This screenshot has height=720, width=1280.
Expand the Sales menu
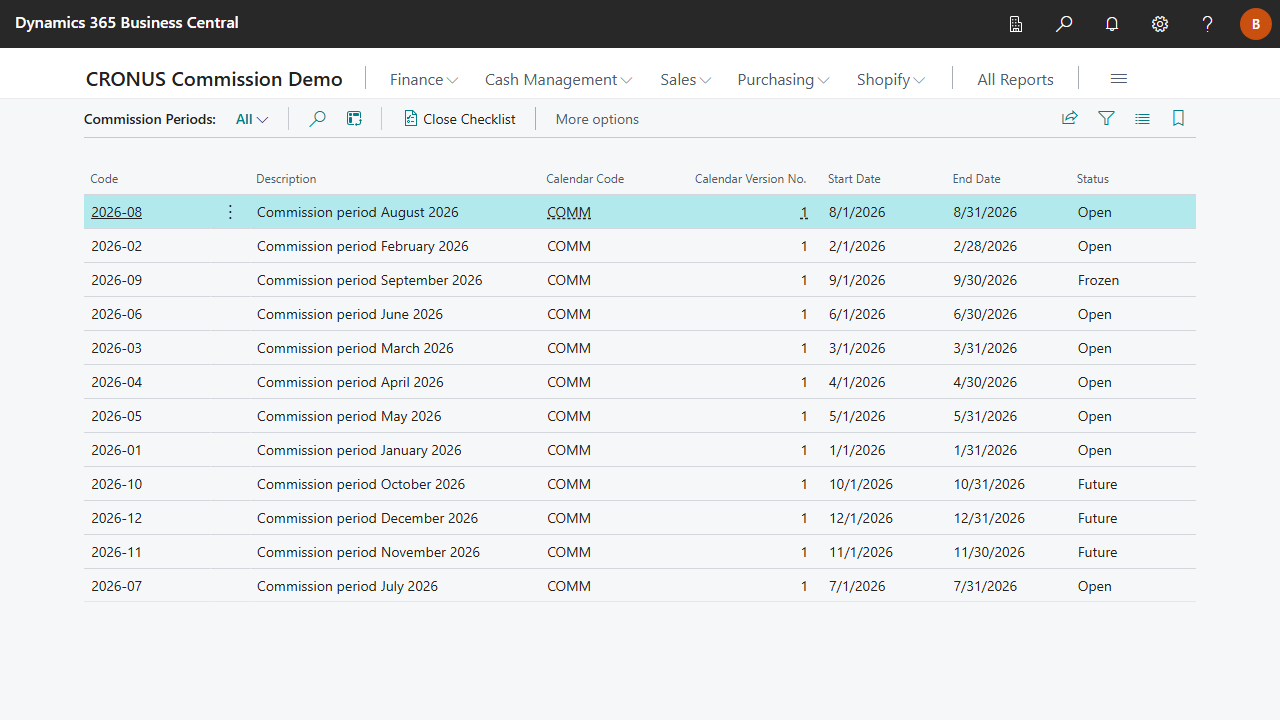685,79
